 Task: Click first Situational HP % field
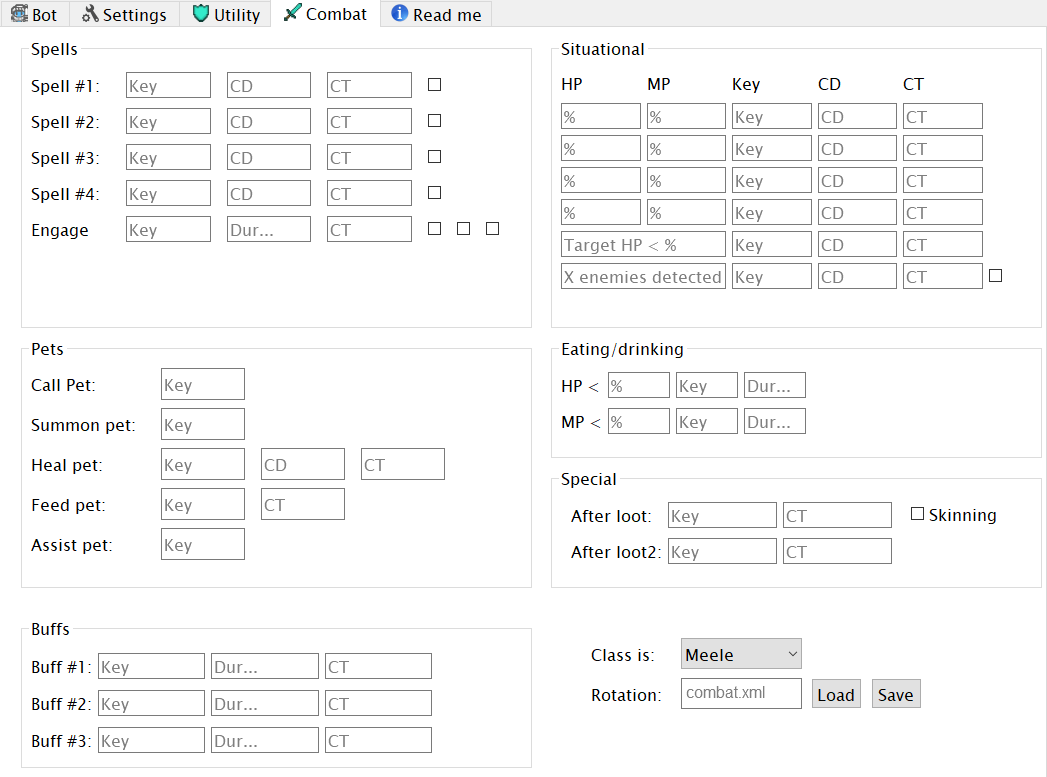[601, 116]
